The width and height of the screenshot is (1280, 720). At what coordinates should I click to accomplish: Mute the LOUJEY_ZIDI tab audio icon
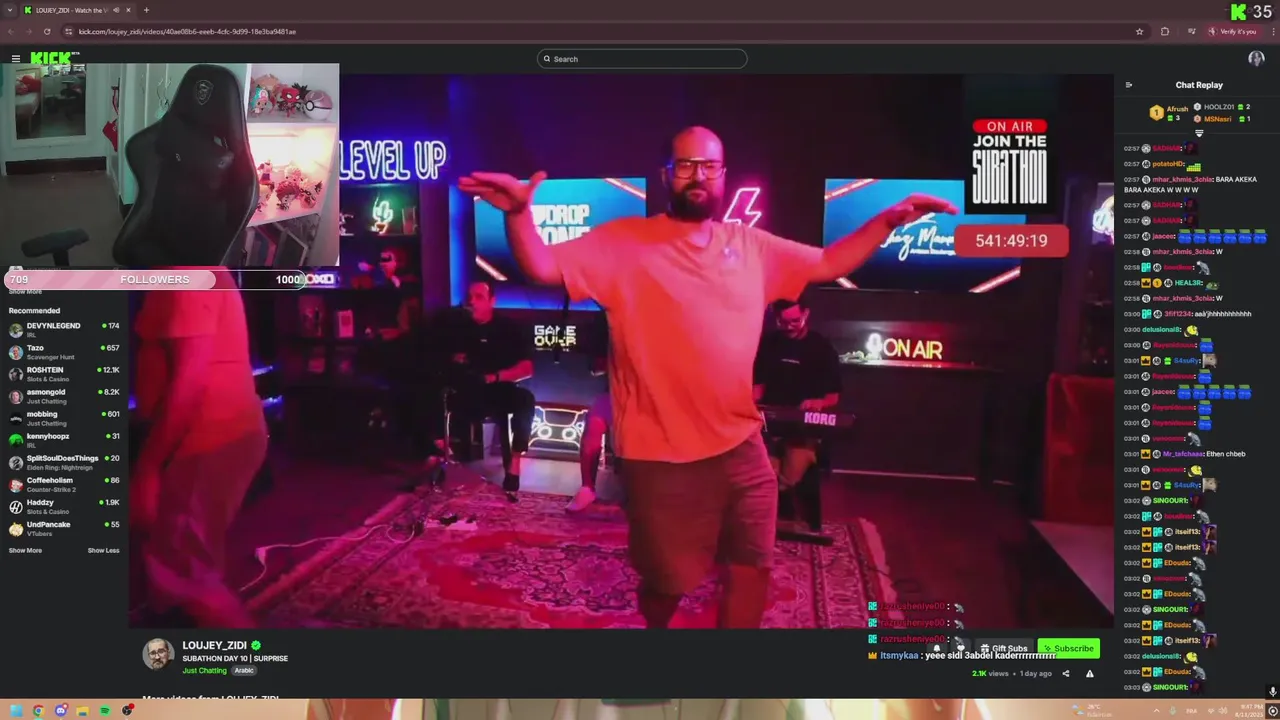116,10
